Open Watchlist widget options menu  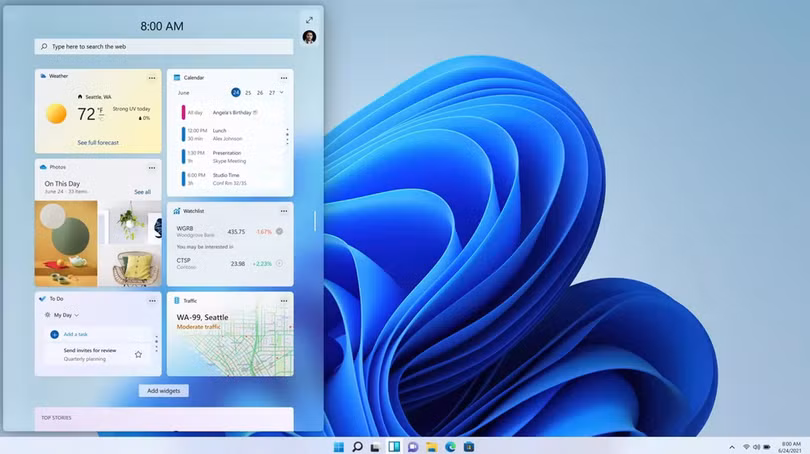284,211
